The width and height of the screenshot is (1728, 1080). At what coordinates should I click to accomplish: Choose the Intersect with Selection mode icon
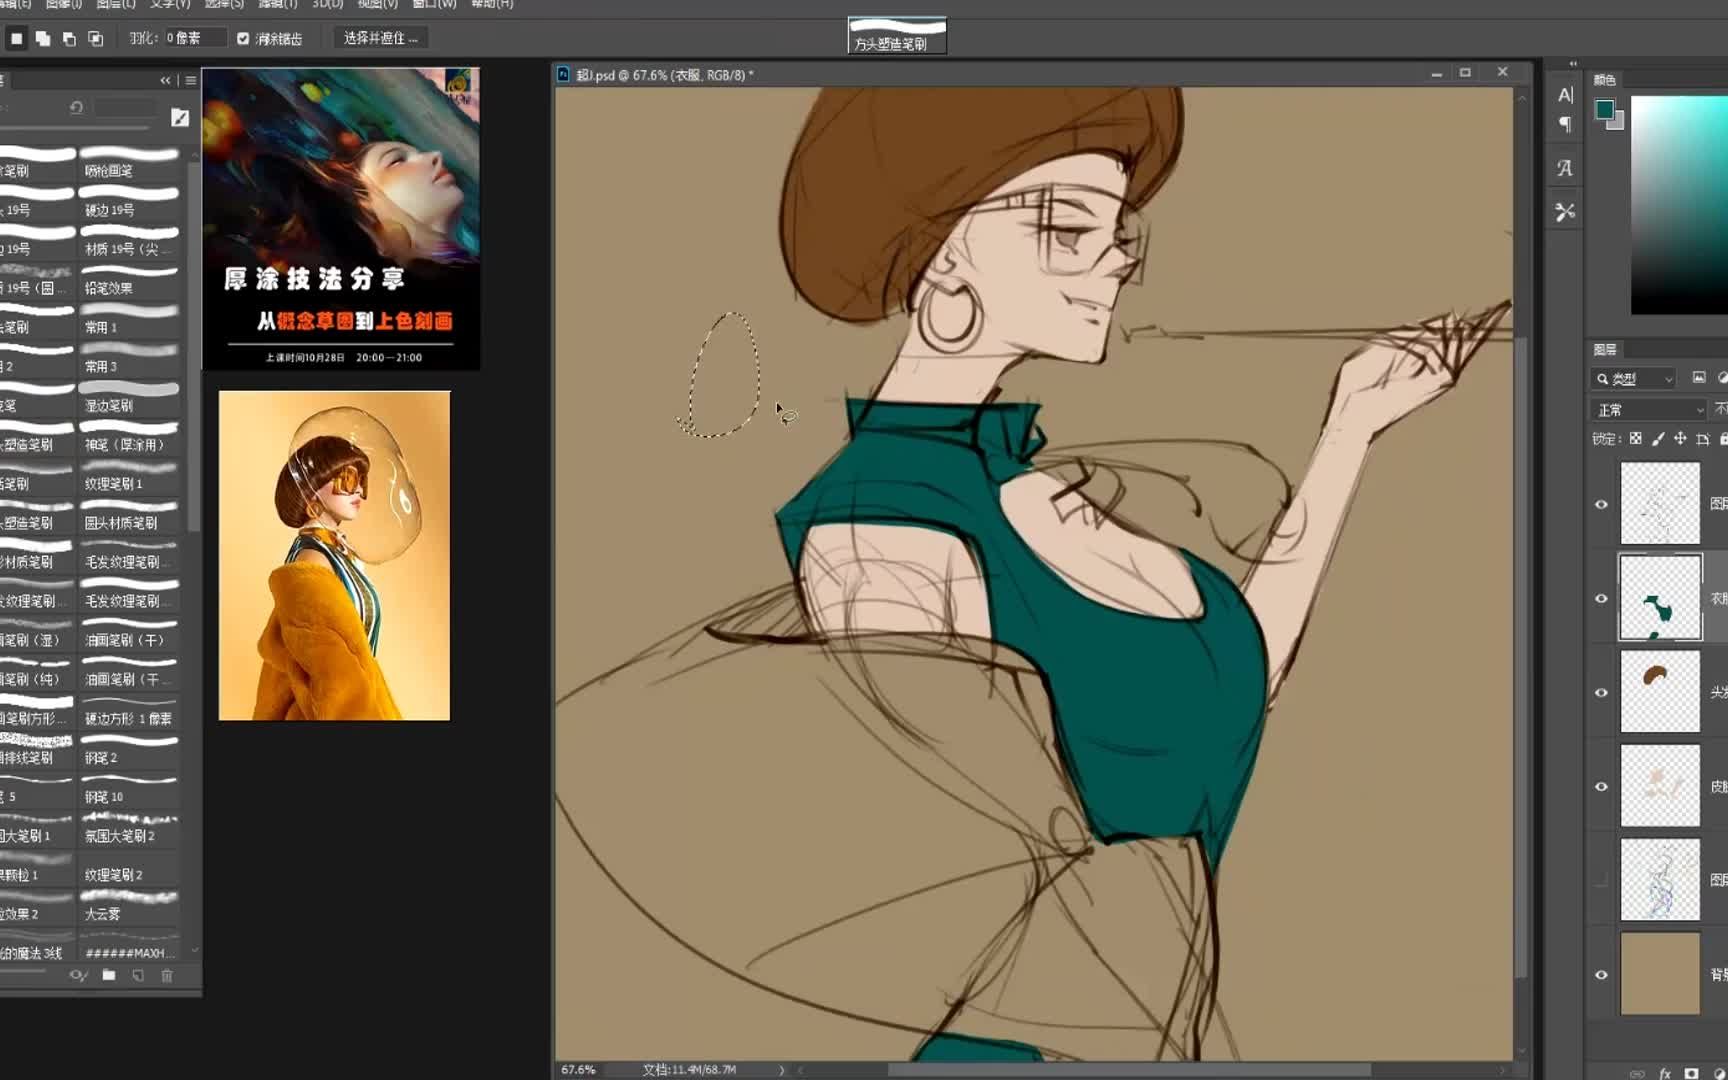coord(96,38)
